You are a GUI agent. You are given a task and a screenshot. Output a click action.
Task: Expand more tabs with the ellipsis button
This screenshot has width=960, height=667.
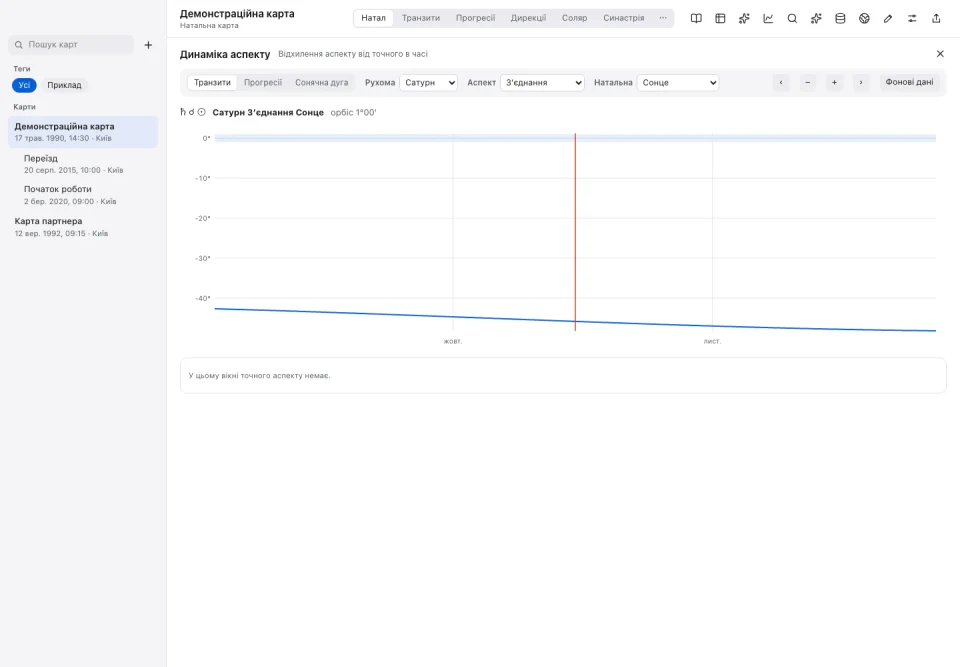pos(663,18)
